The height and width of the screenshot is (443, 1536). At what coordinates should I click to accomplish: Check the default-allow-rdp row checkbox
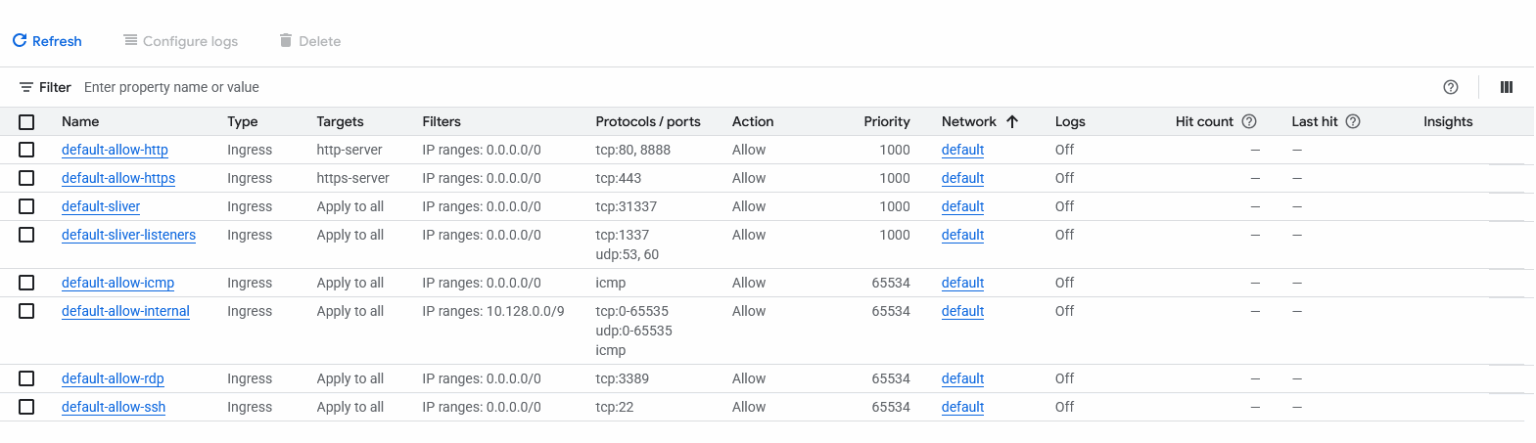[x=27, y=379]
